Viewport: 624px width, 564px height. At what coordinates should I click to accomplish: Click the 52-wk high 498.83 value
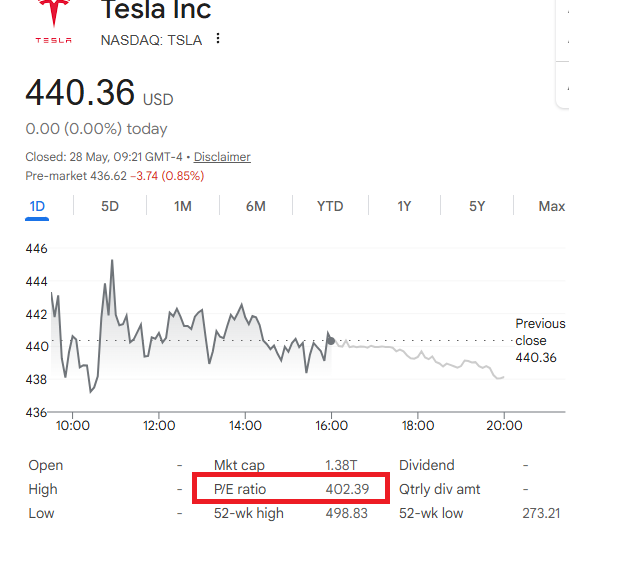(347, 513)
